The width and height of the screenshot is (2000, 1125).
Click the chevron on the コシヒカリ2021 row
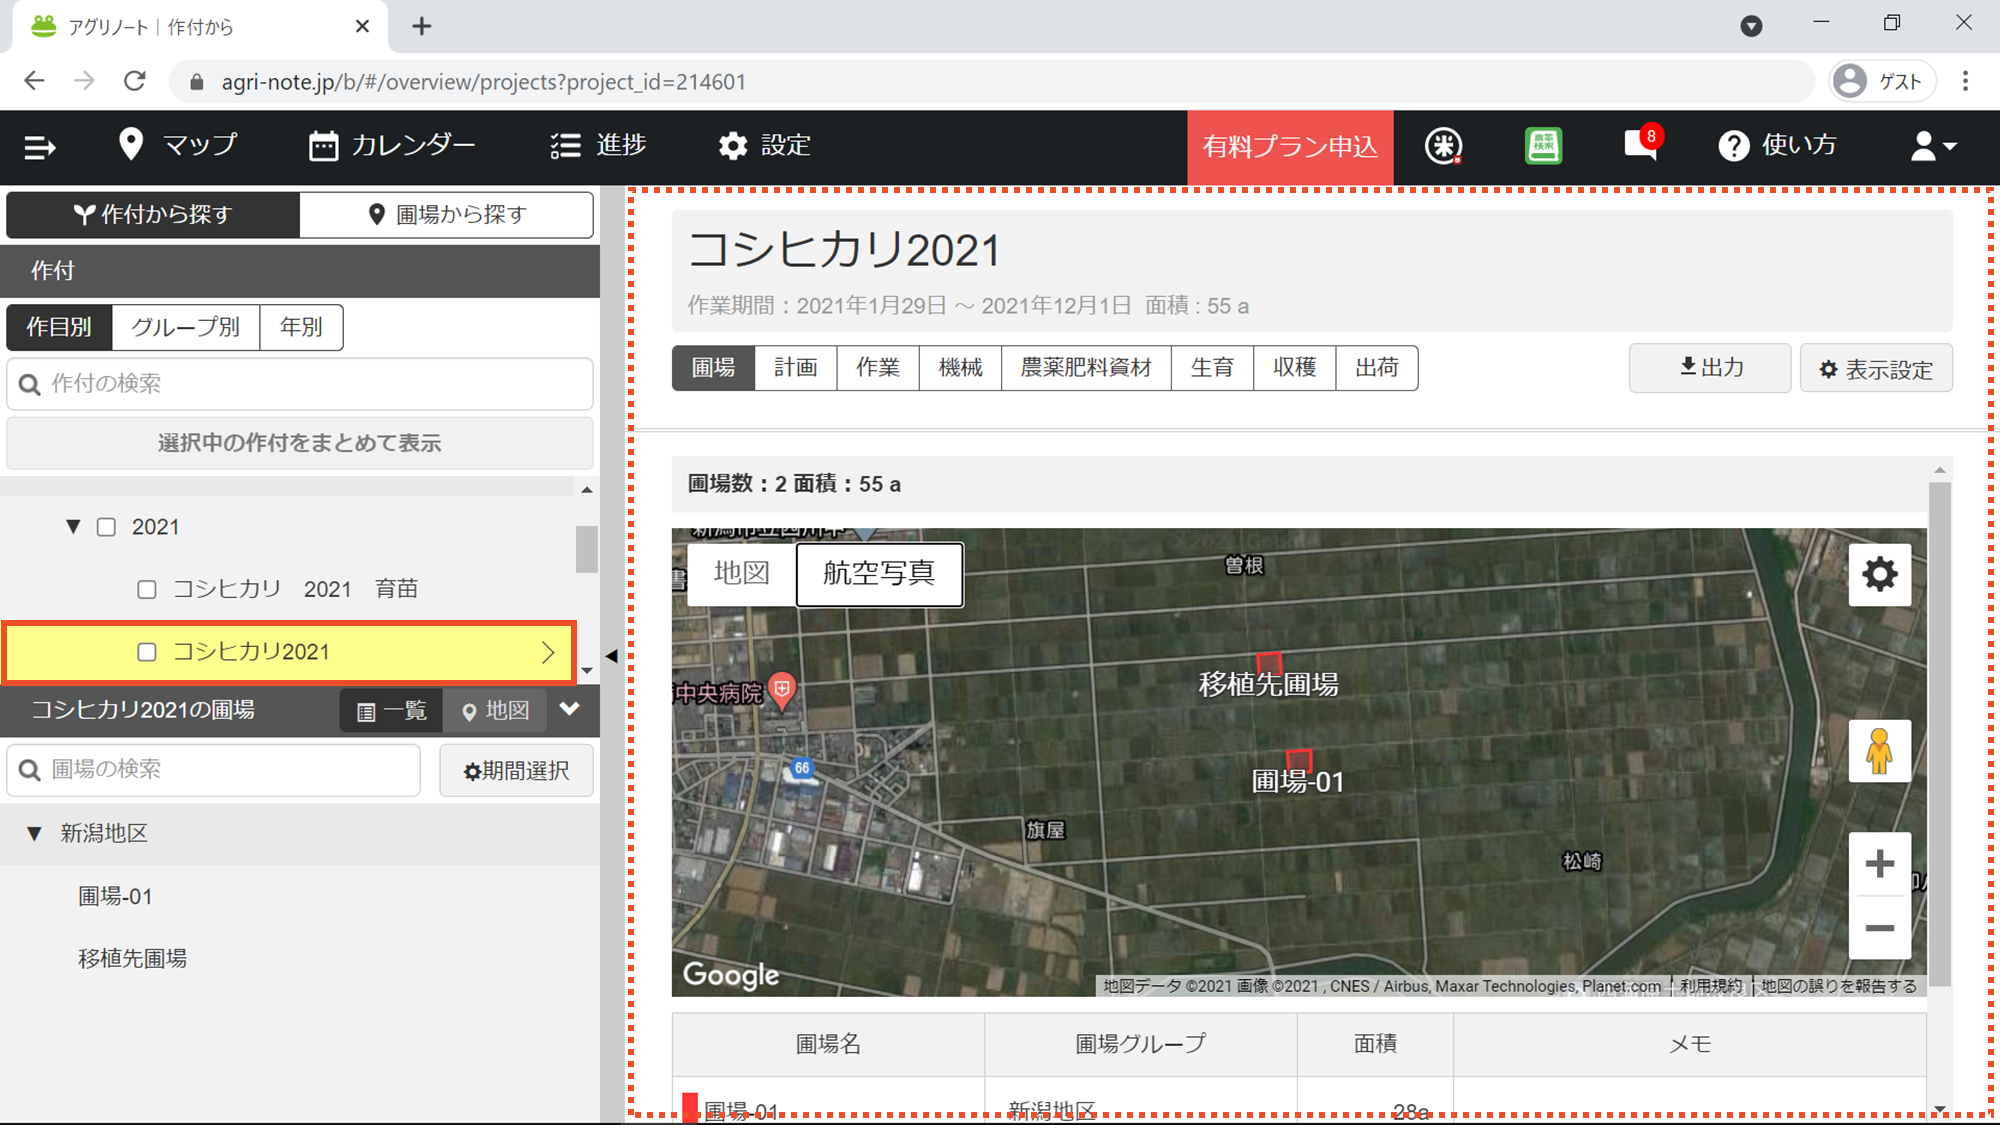coord(548,653)
